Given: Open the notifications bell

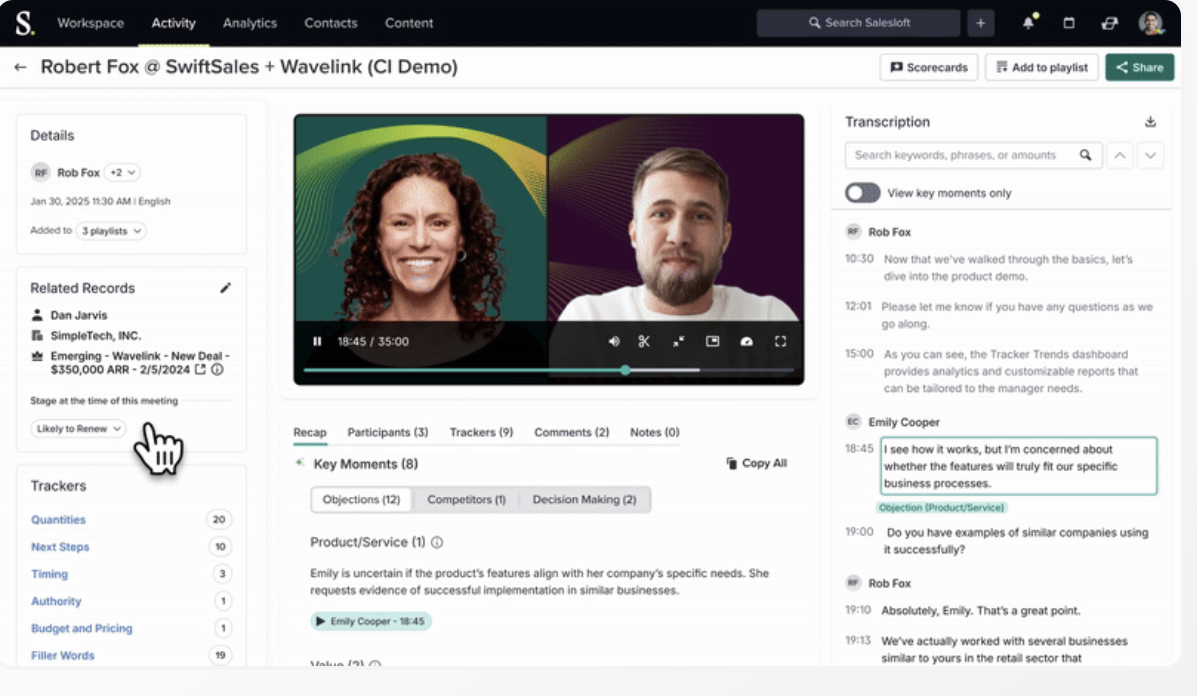Looking at the screenshot, I should pyautogui.click(x=1029, y=22).
